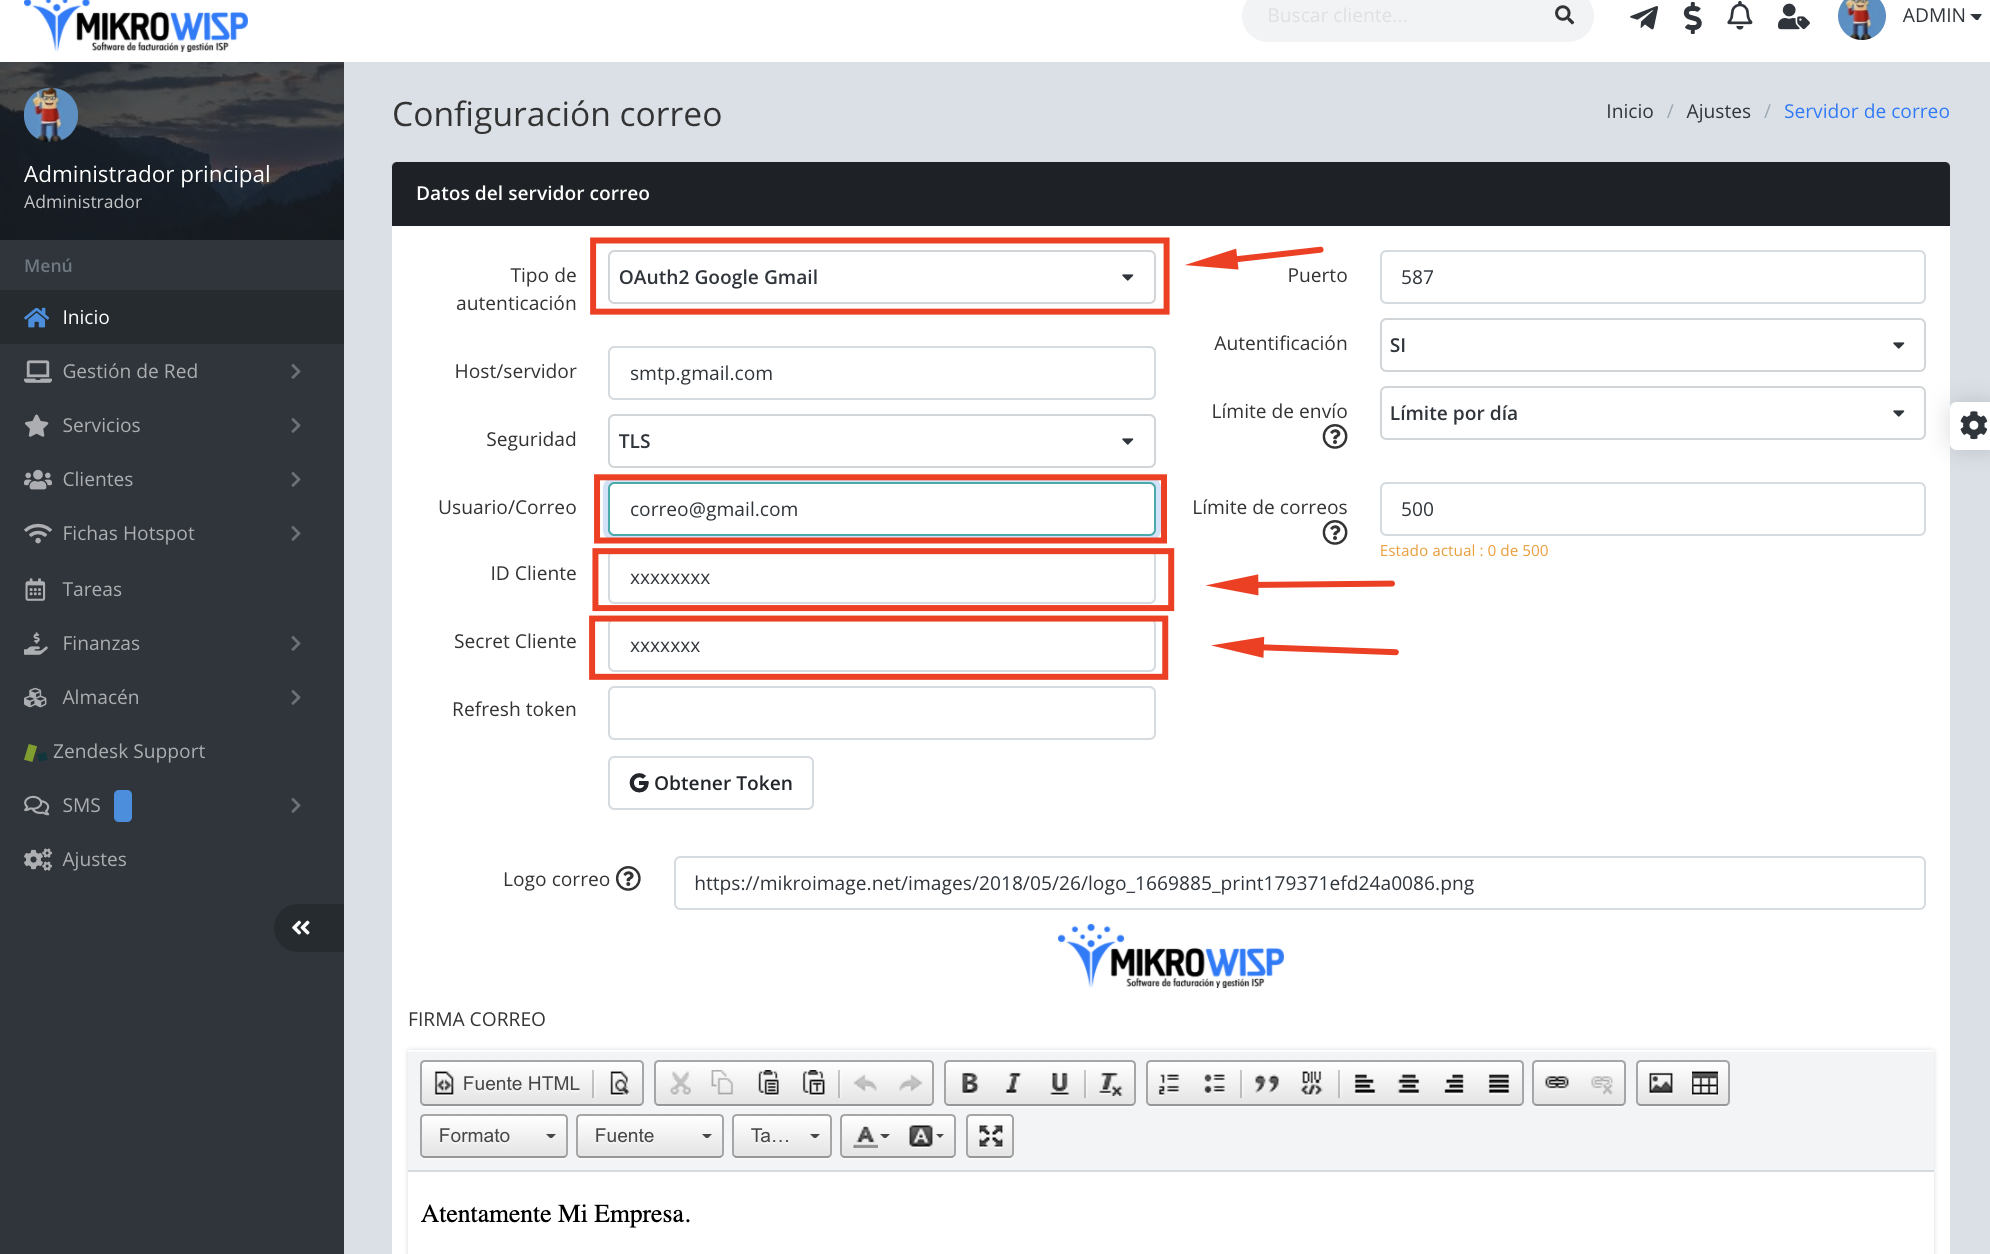Click the user lock icon in header
The width and height of the screenshot is (1990, 1254).
[1793, 16]
